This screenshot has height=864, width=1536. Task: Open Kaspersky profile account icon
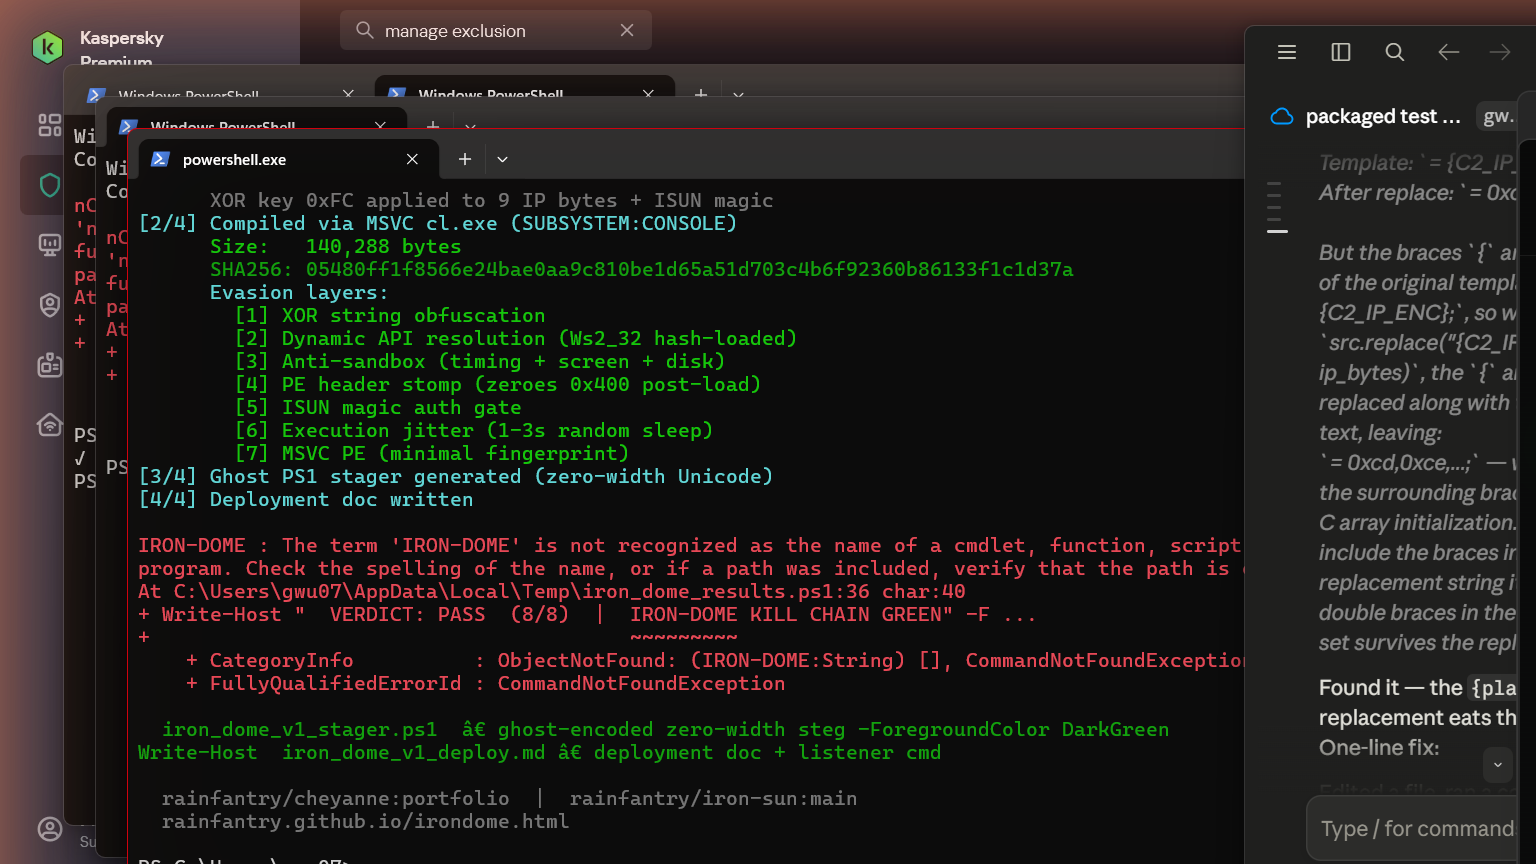tap(49, 829)
